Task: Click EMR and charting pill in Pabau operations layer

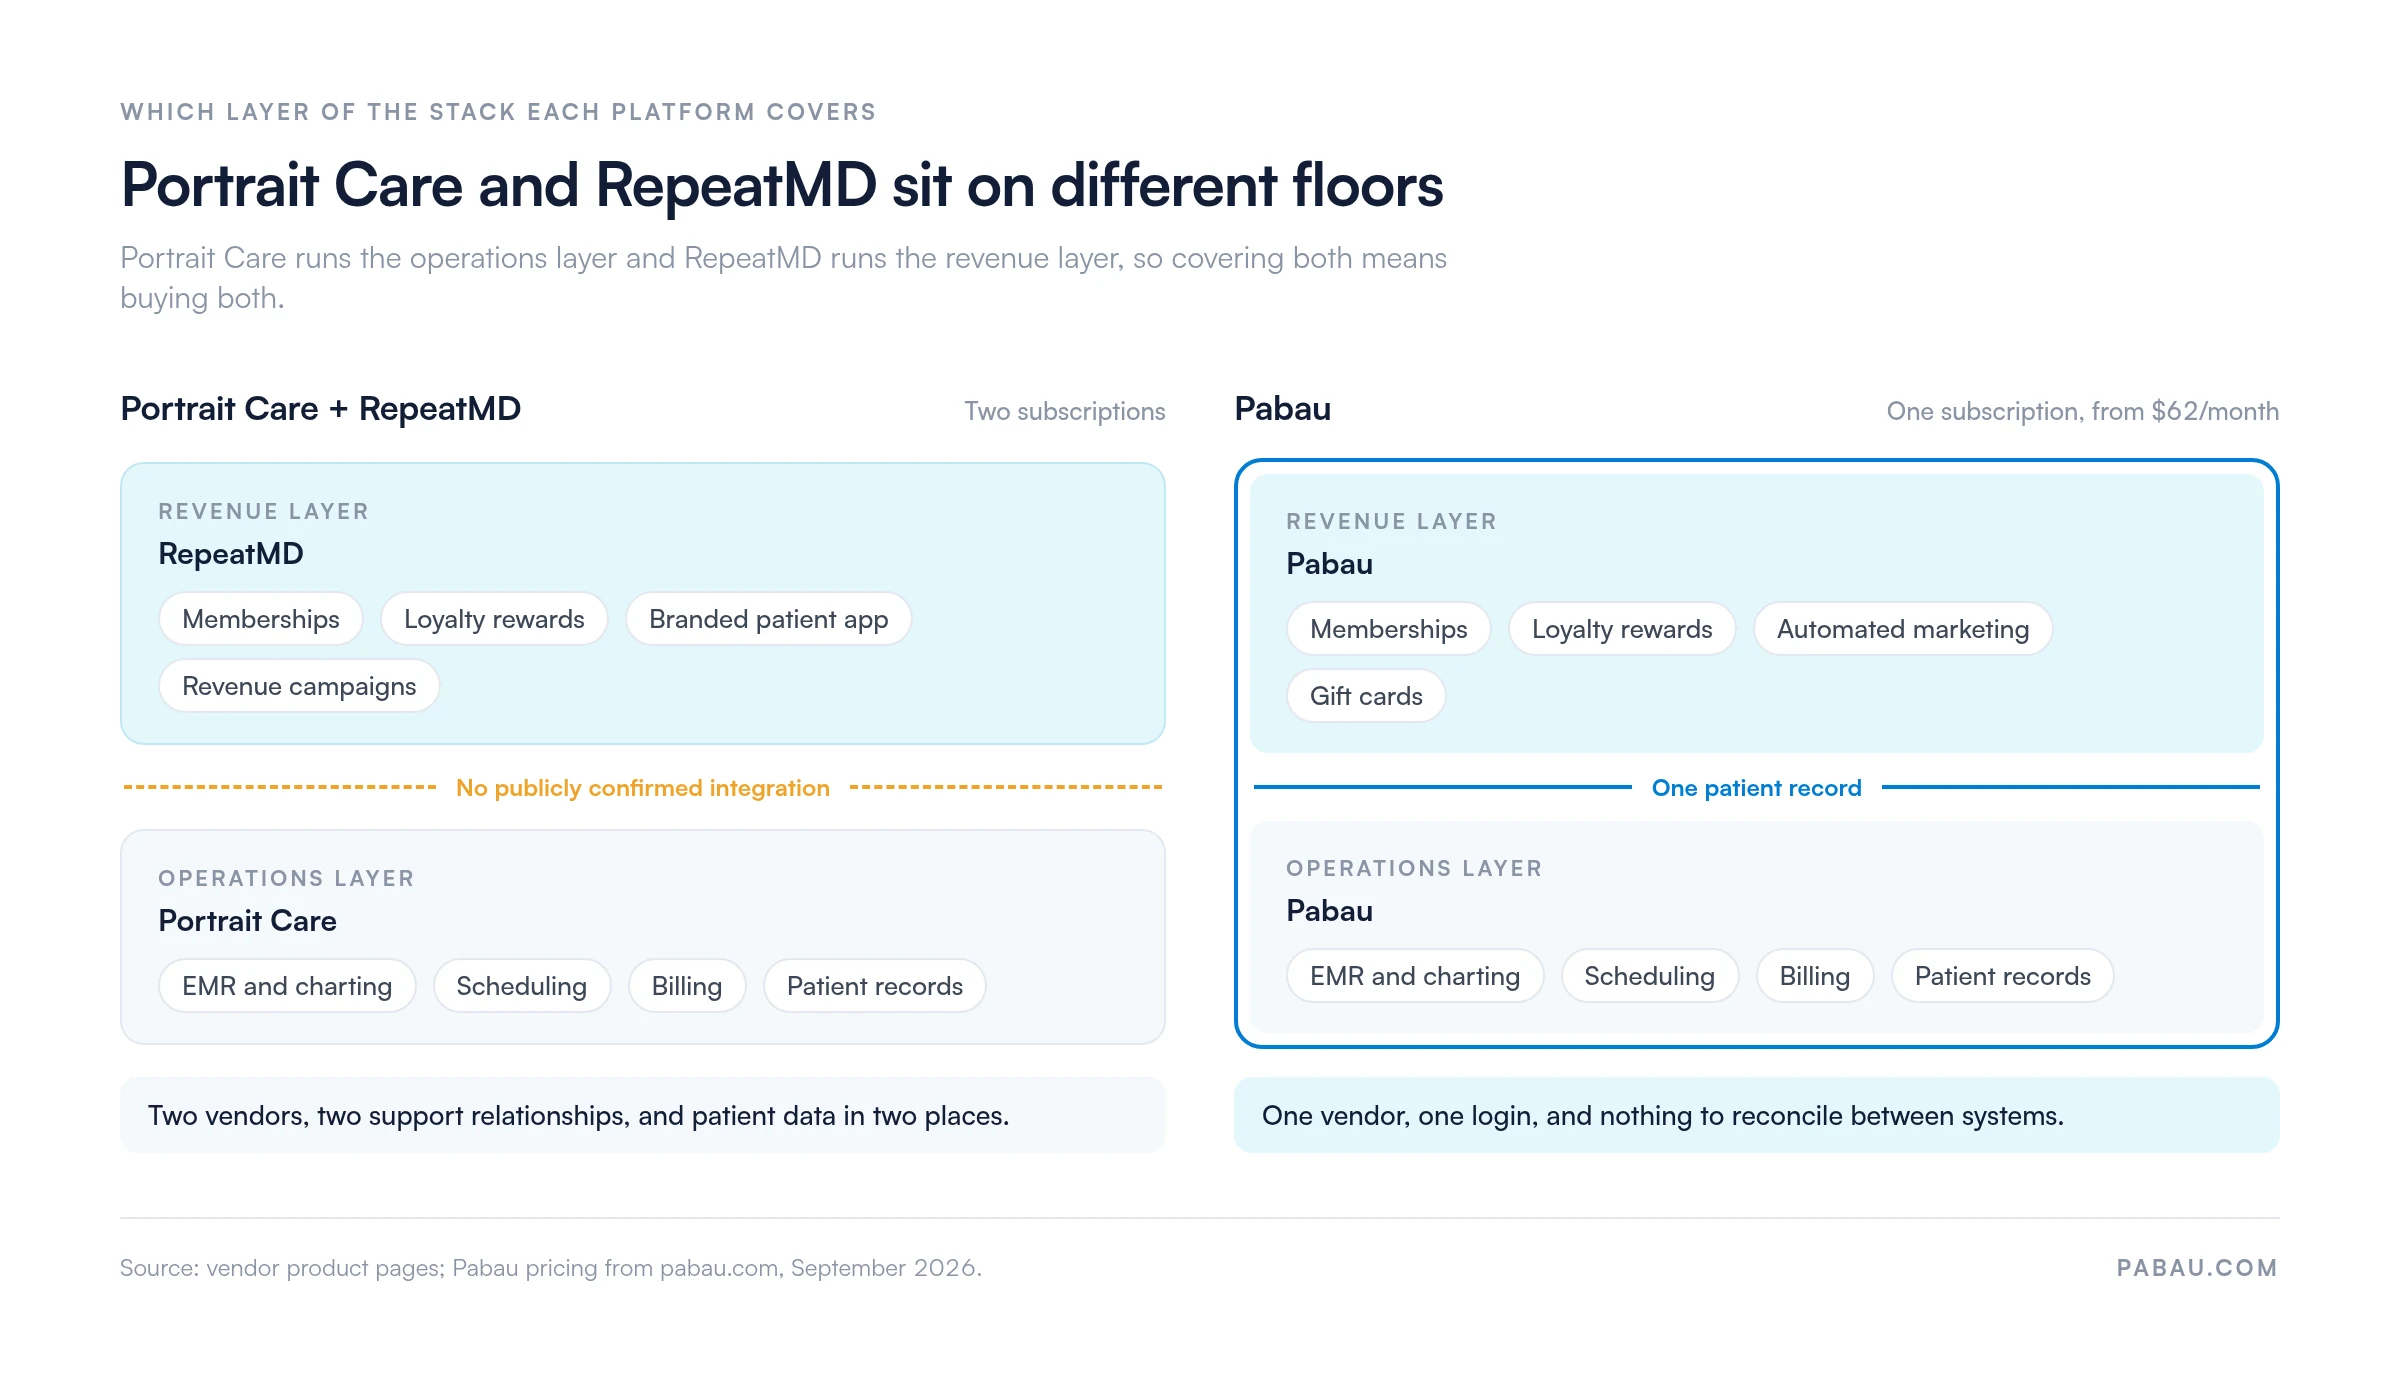Action: pos(1415,976)
